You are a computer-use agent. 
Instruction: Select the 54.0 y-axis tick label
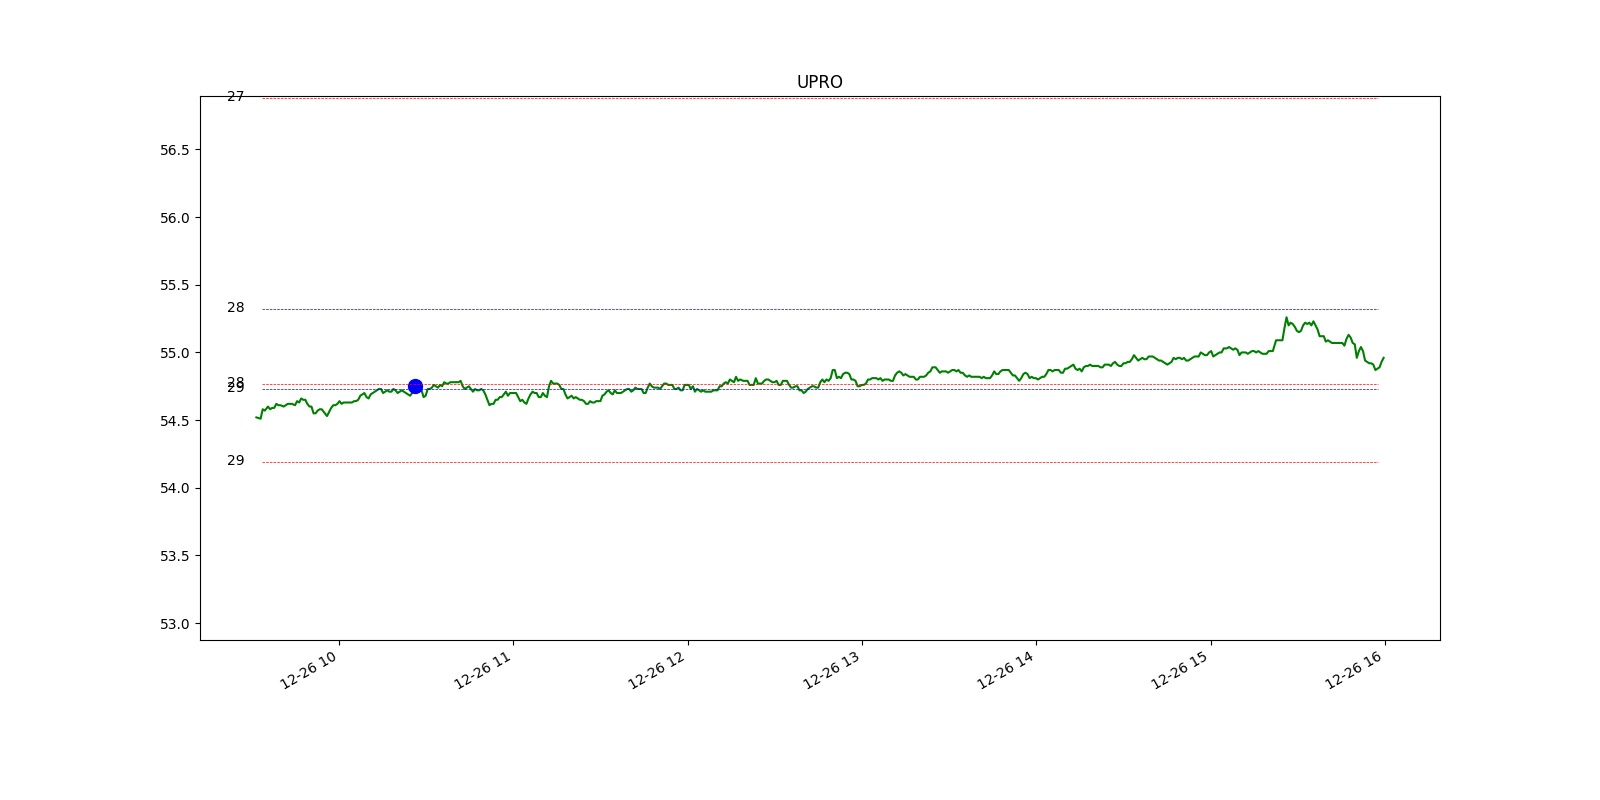click(175, 488)
